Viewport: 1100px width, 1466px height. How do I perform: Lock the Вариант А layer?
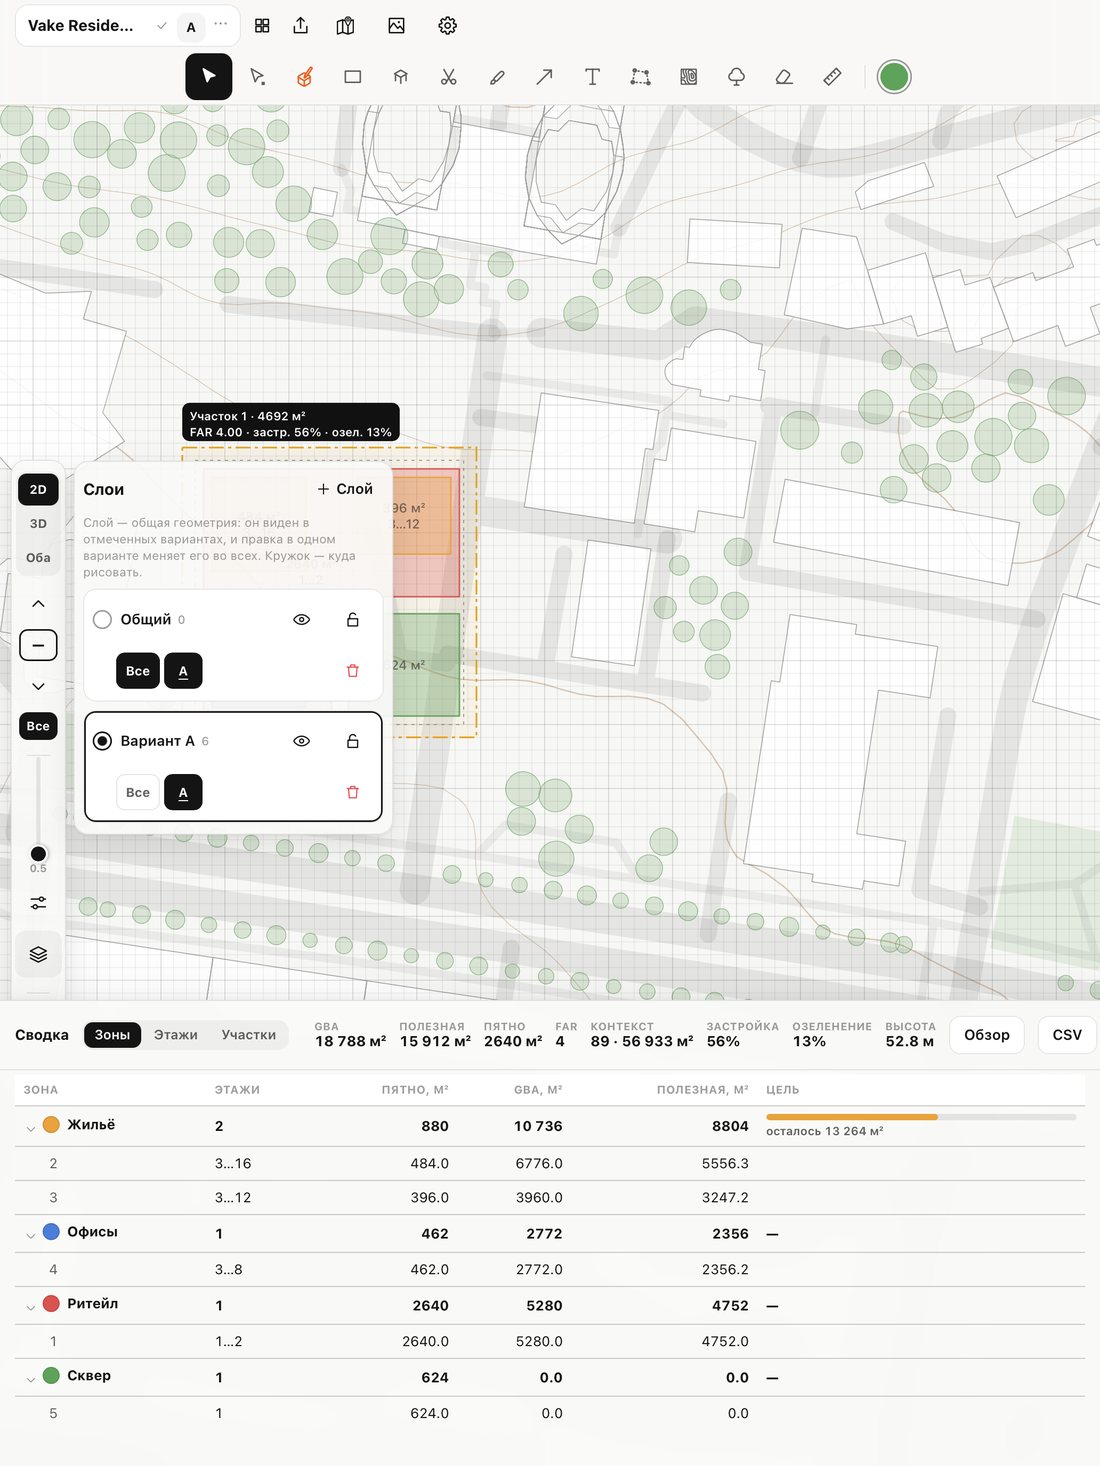pos(353,741)
